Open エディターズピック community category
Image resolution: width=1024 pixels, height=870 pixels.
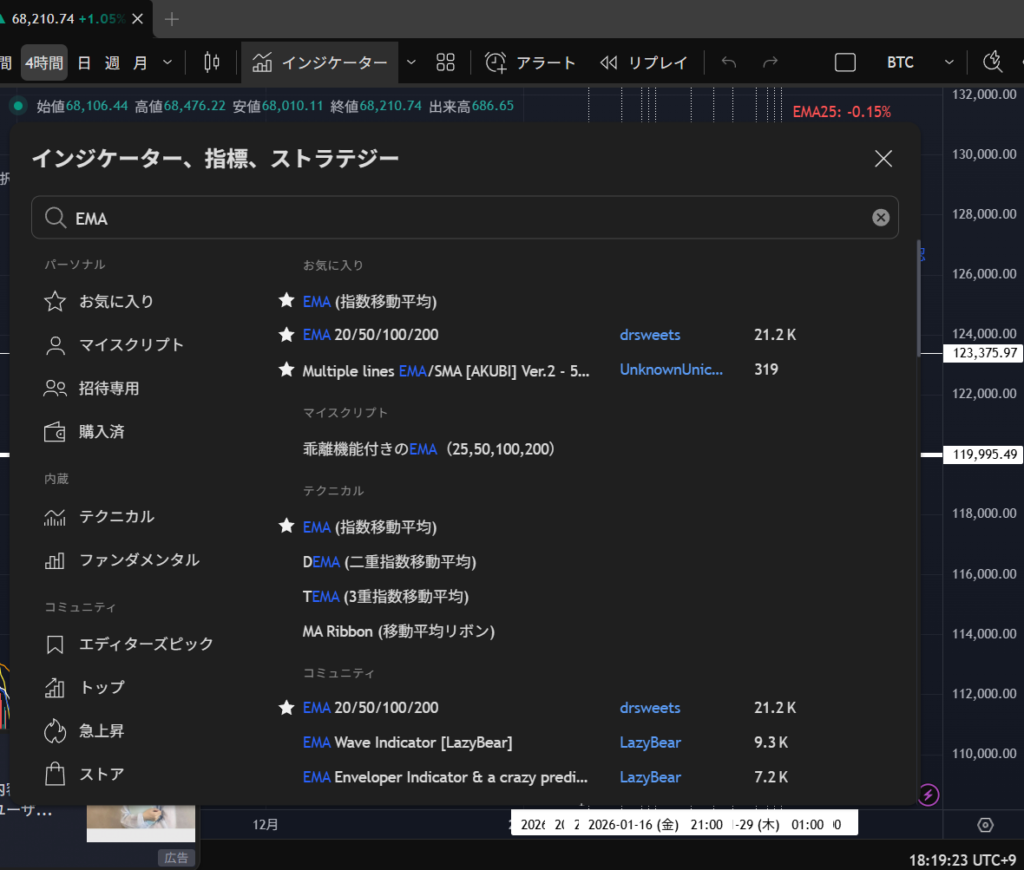[146, 644]
